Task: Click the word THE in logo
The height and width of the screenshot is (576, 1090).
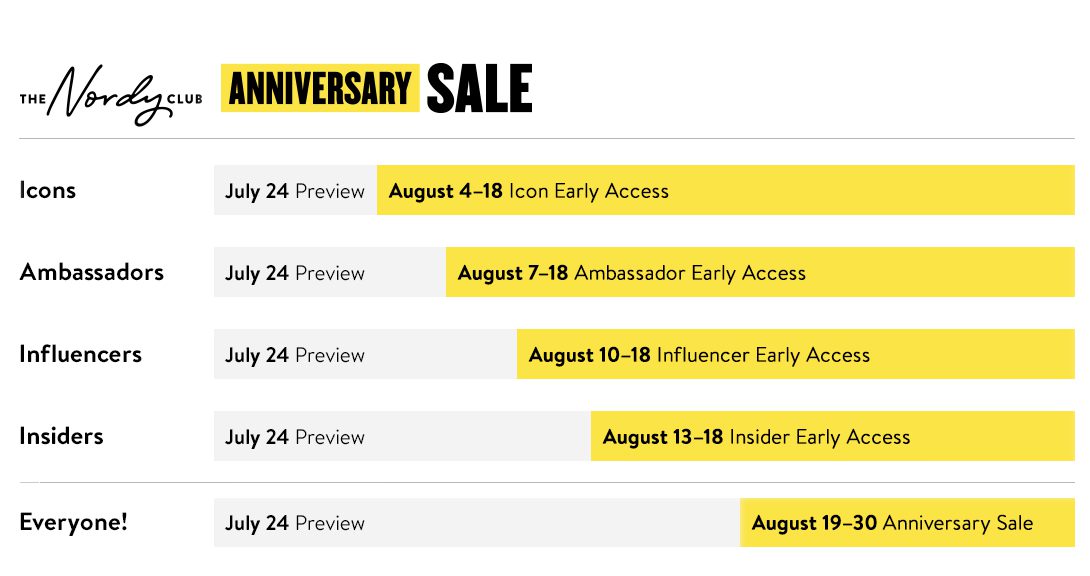Action: (x=32, y=99)
